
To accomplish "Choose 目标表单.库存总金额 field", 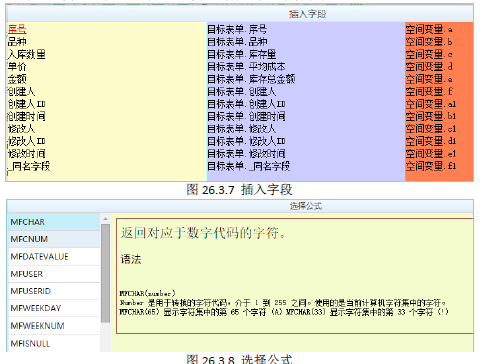I will [251, 79].
